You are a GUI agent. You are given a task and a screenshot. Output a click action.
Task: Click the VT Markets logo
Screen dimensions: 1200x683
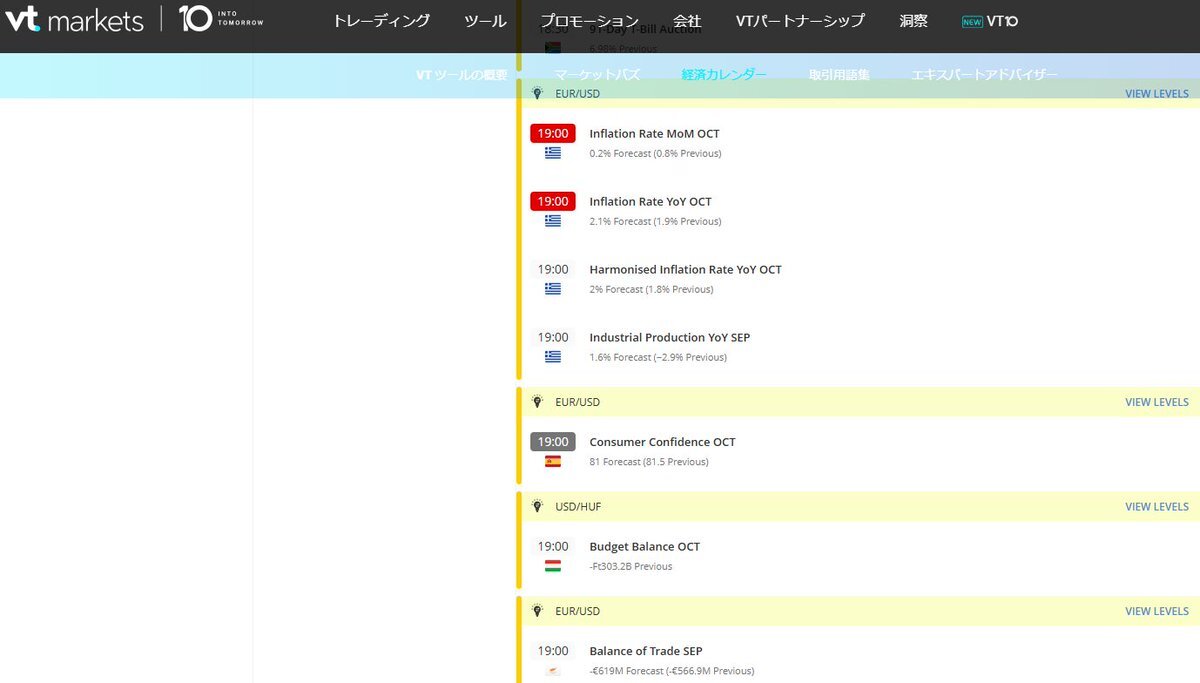click(74, 19)
